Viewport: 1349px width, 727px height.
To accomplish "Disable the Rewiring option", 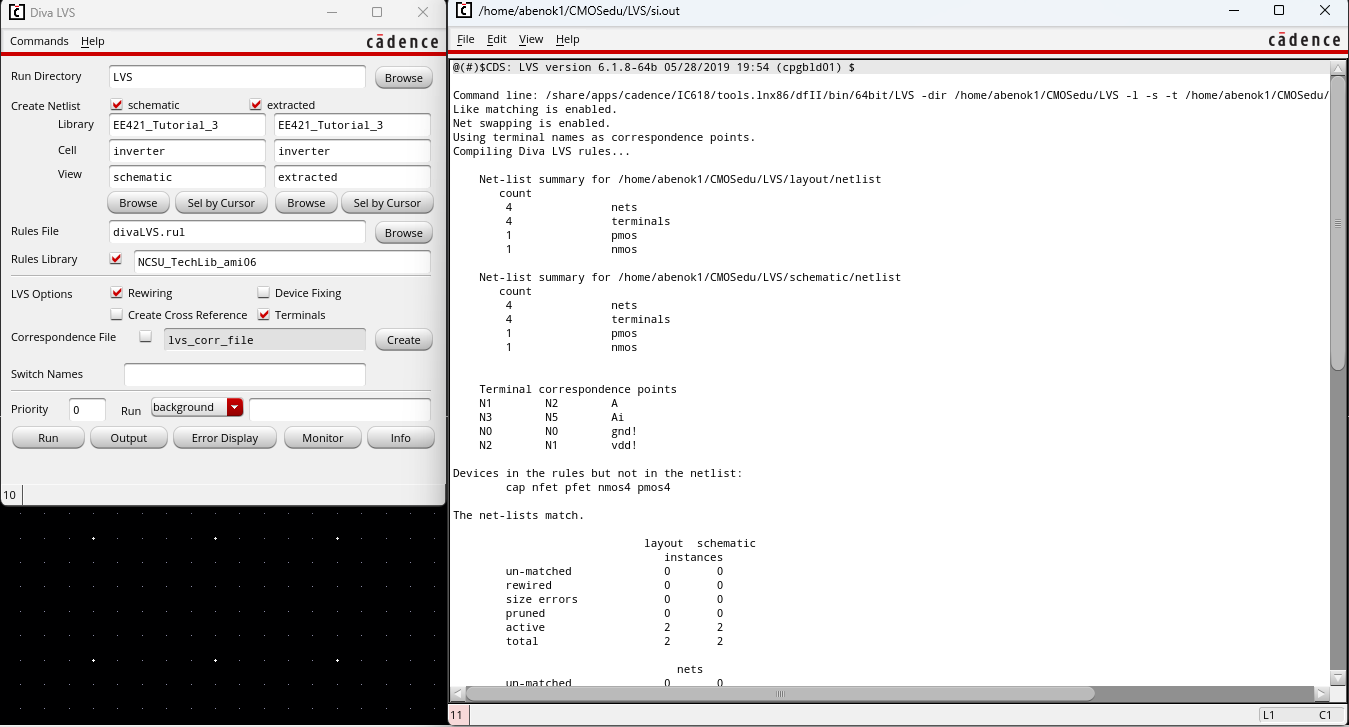I will click(117, 293).
